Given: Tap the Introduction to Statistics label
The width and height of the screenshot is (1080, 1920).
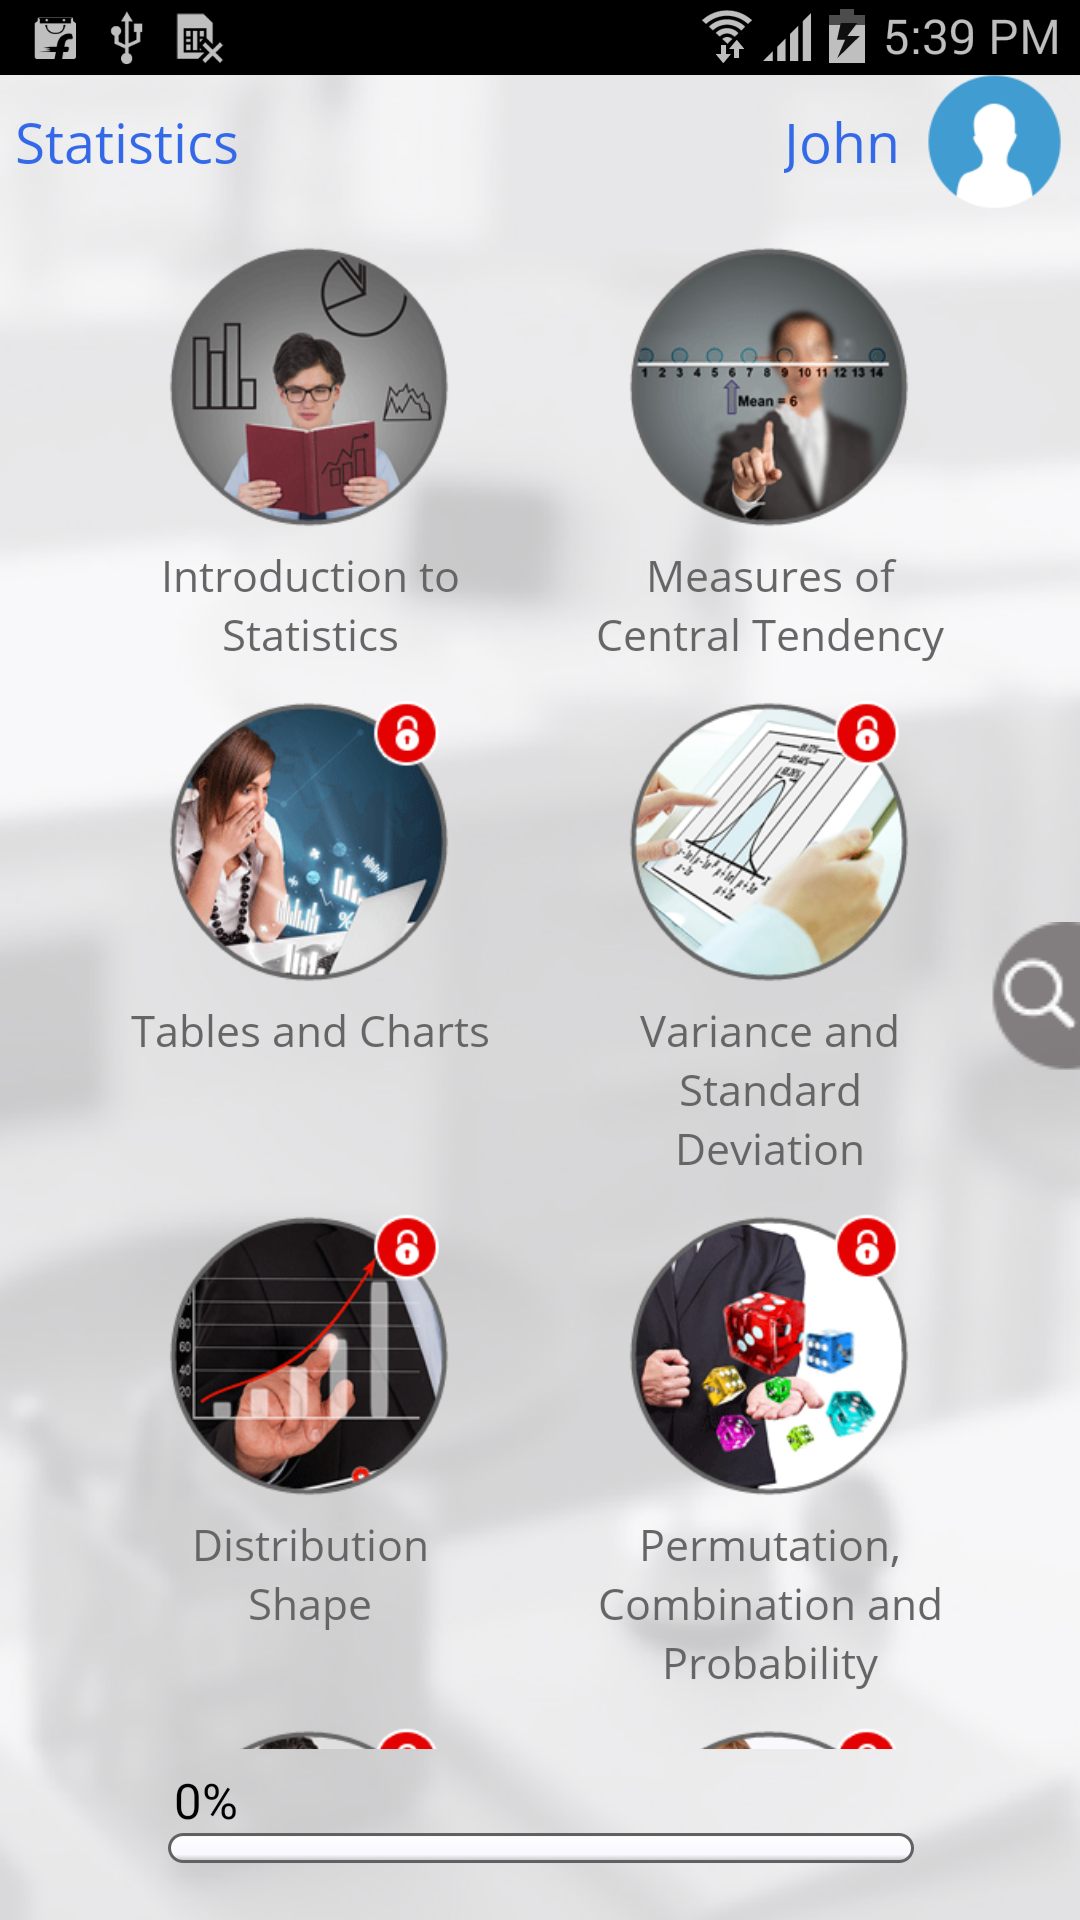Looking at the screenshot, I should [x=310, y=606].
